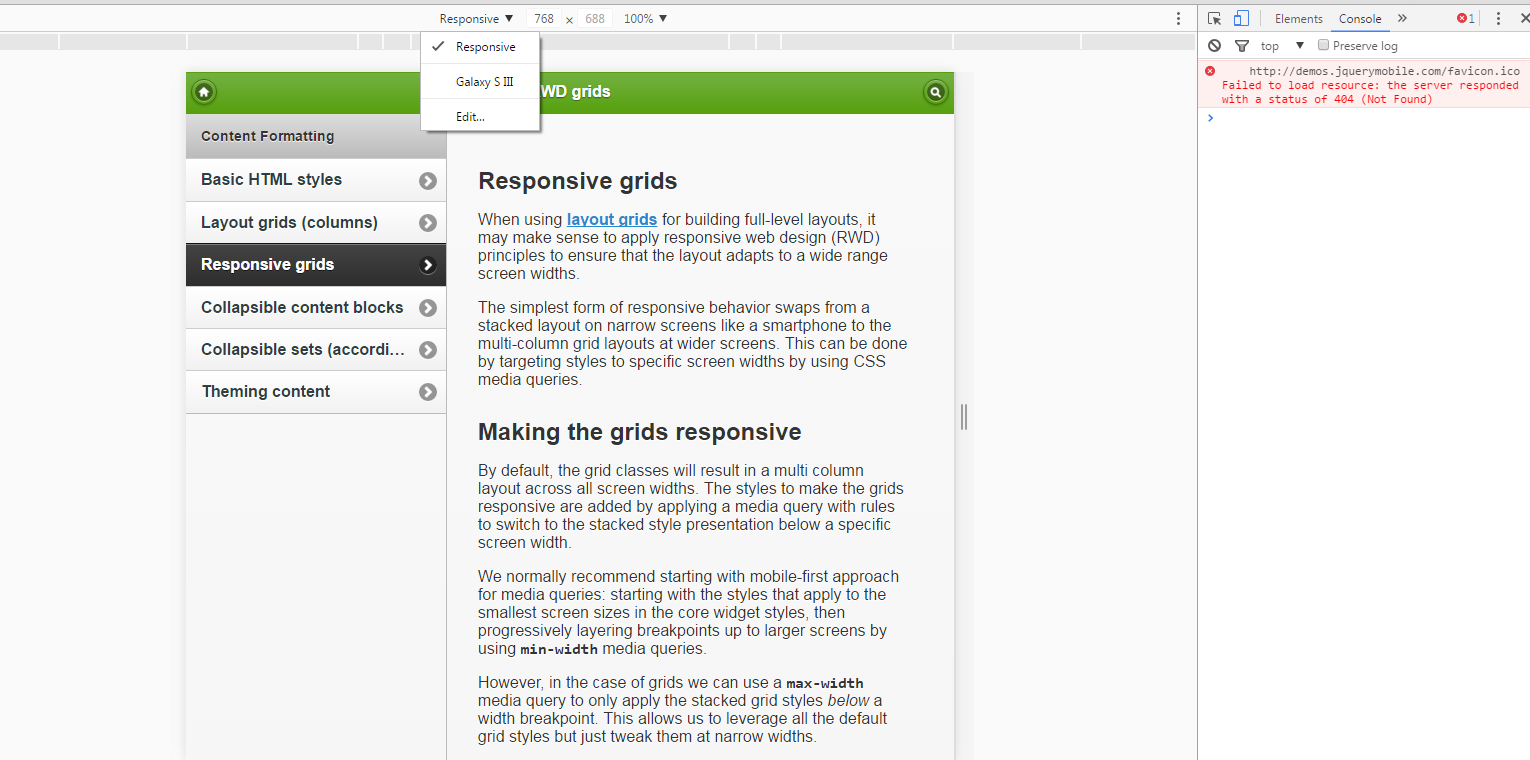Image resolution: width=1530 pixels, height=760 pixels.
Task: Open the Theming content list item
Action: point(316,392)
